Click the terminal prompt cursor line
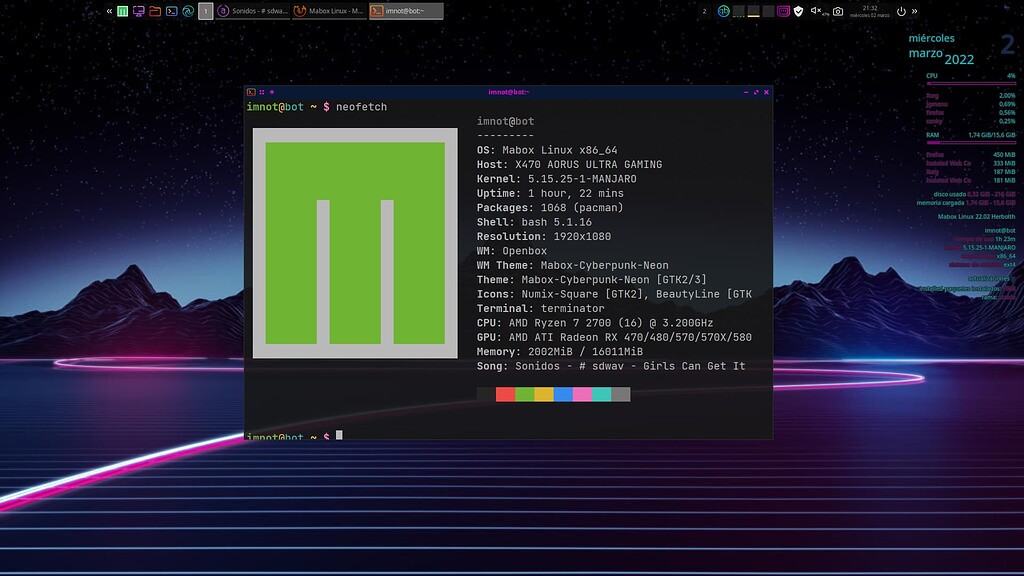 click(339, 435)
